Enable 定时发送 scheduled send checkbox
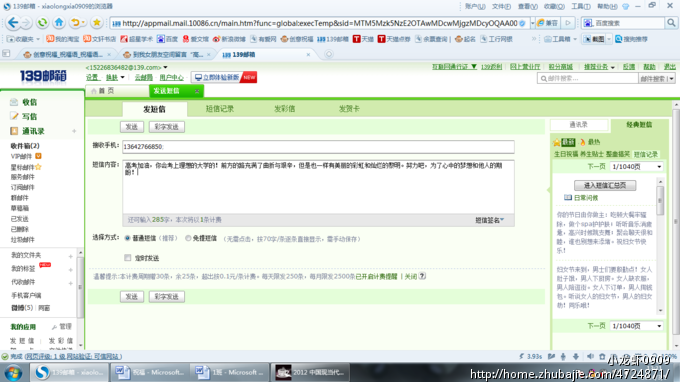 pyautogui.click(x=128, y=258)
